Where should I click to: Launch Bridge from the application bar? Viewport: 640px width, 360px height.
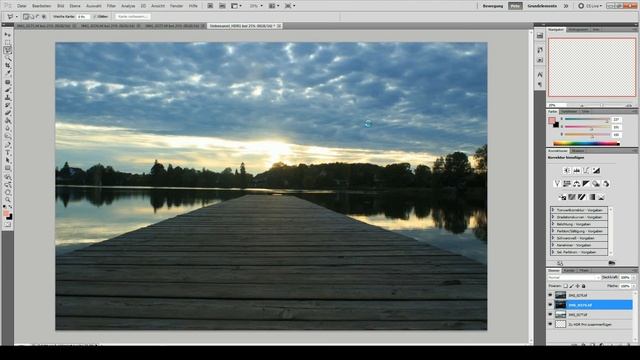[210, 6]
